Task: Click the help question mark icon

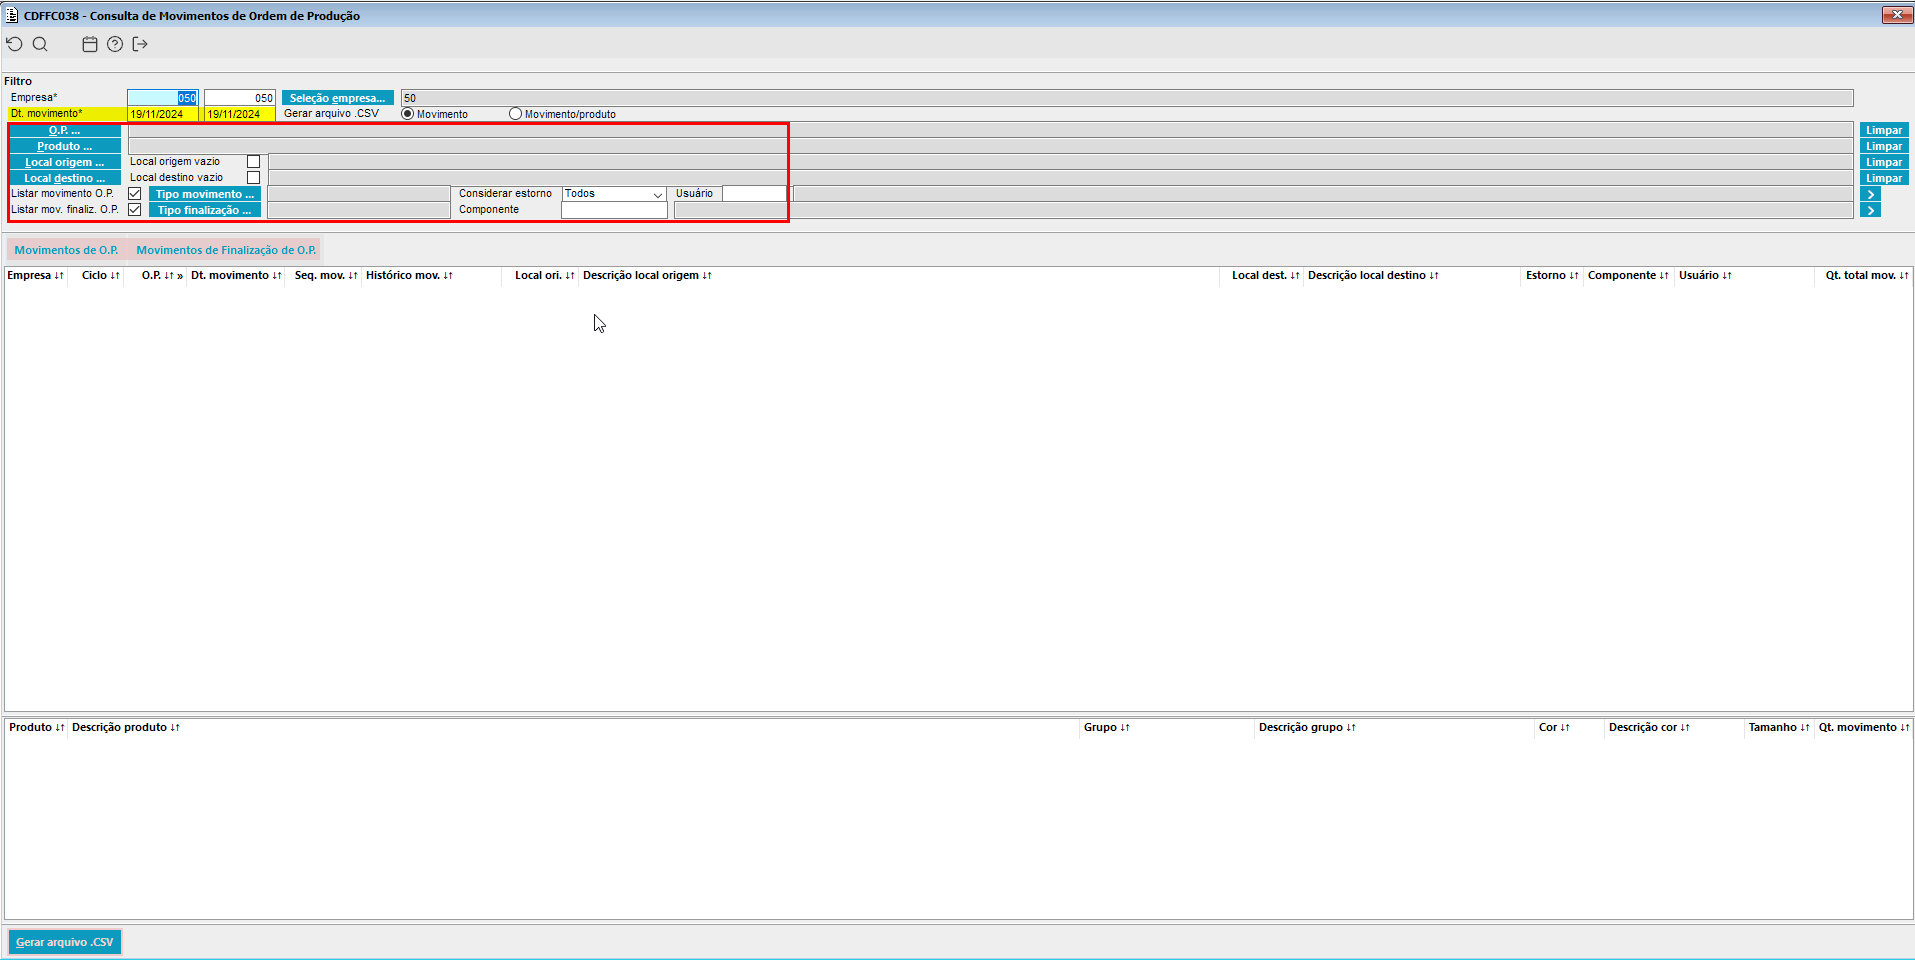Action: (115, 44)
